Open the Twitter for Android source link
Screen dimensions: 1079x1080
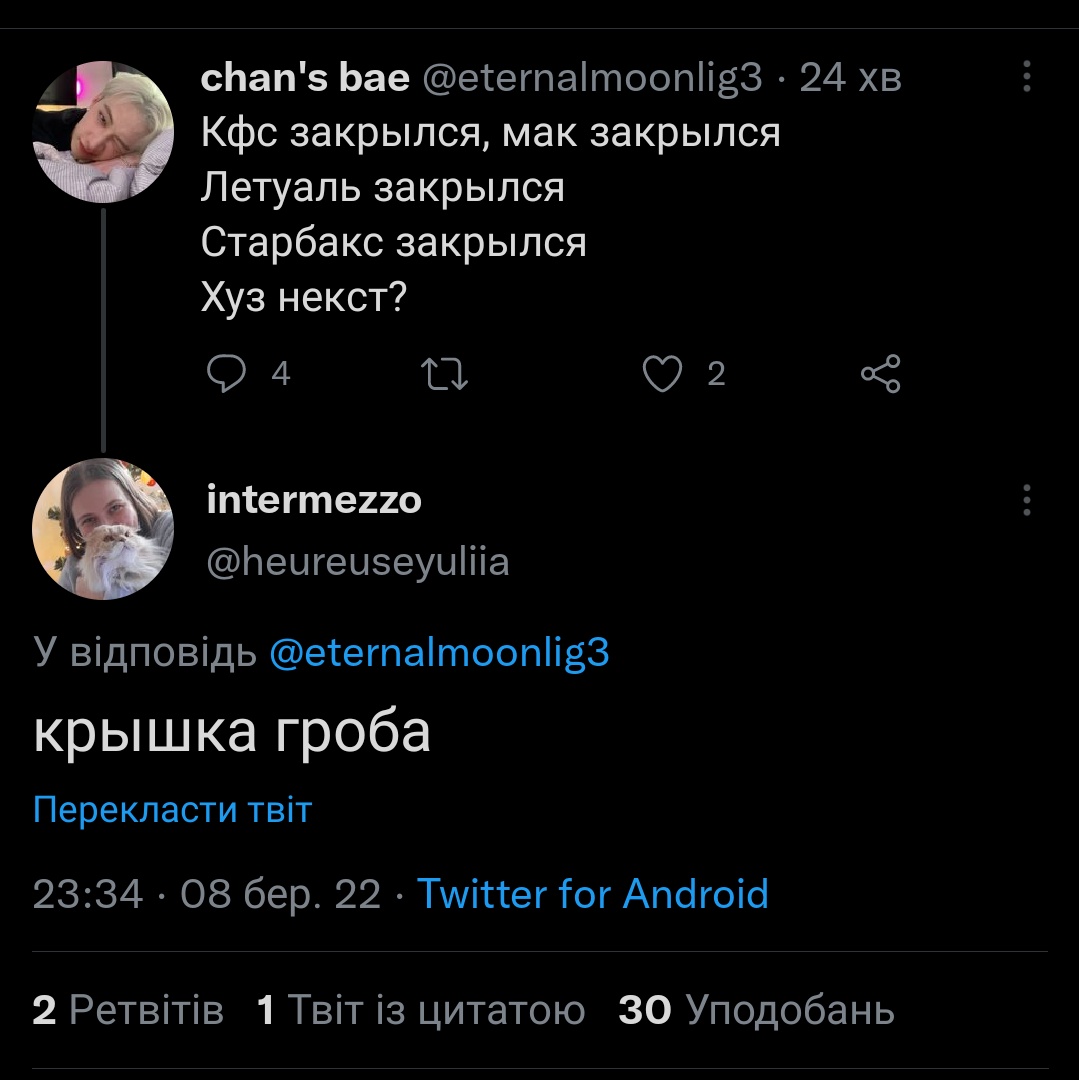pyautogui.click(x=592, y=893)
